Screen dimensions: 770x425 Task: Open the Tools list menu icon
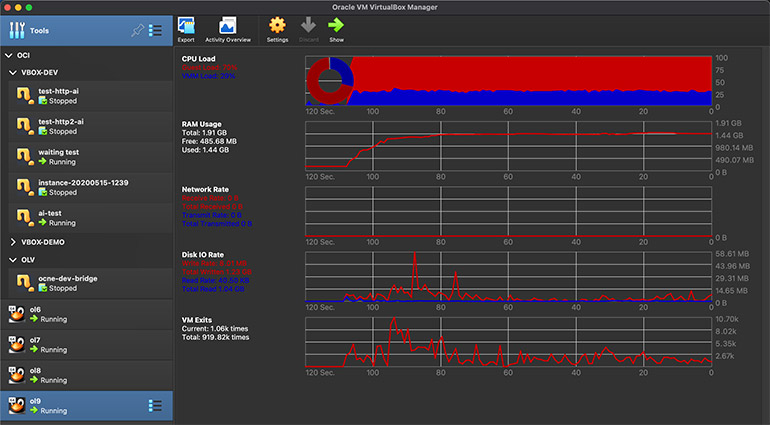tap(156, 30)
